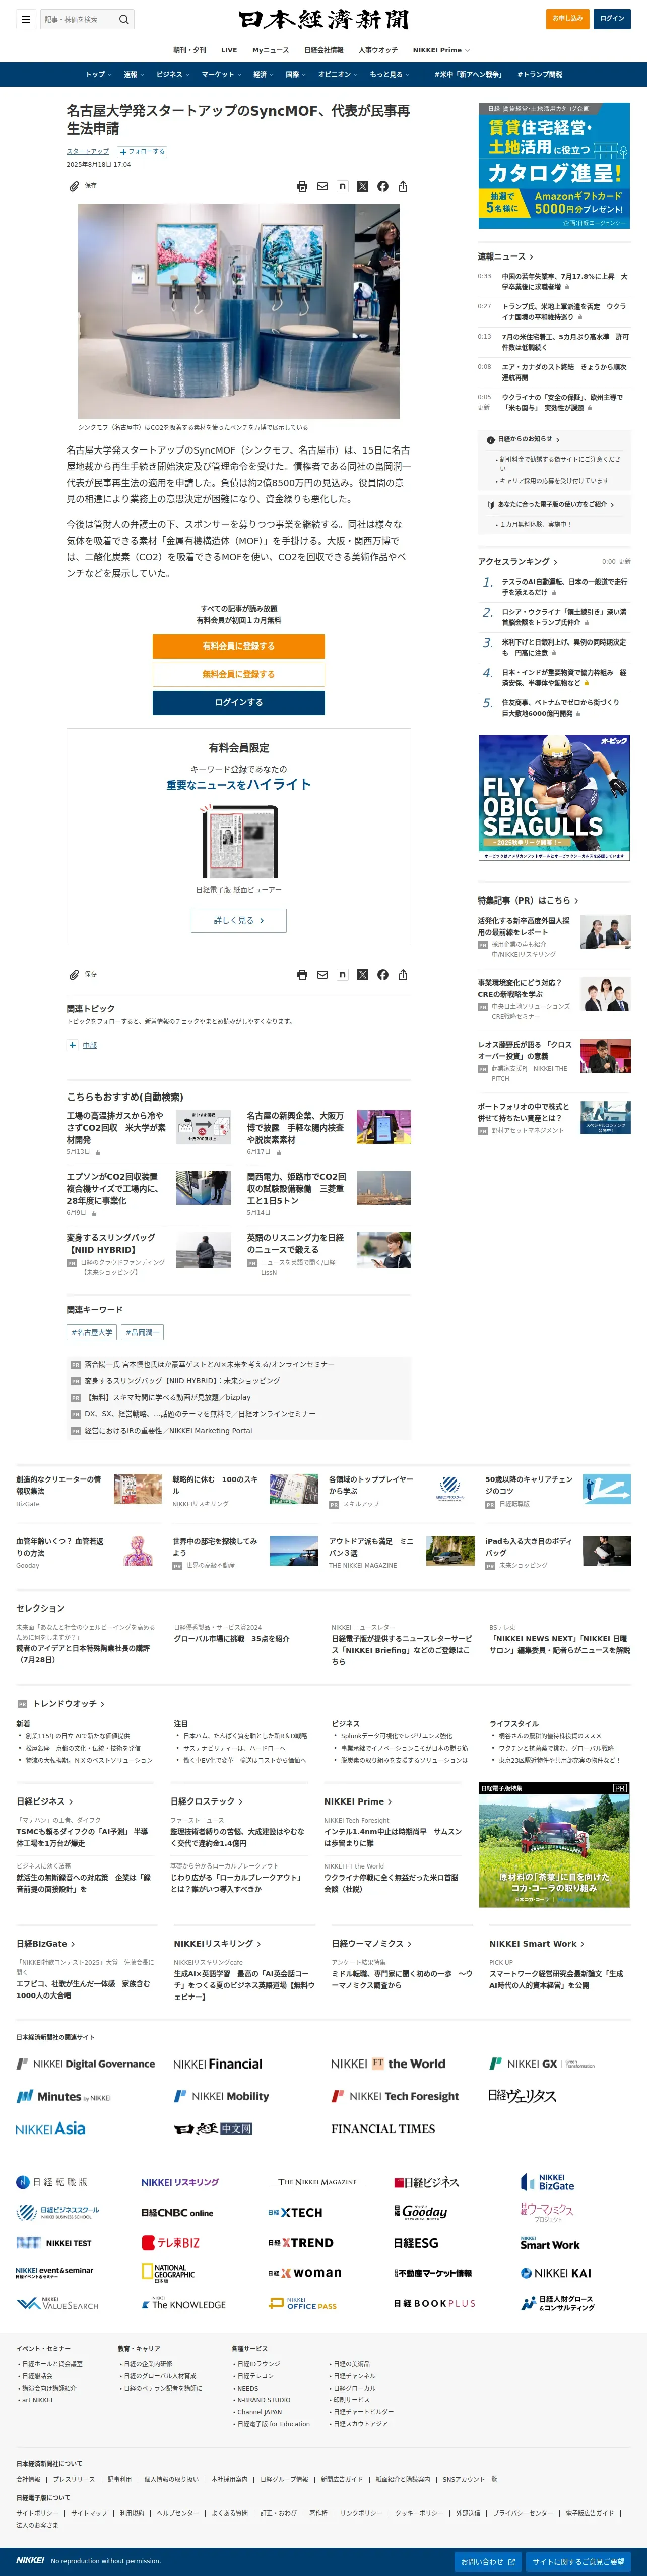Click lower Facebook icon below members box
The height and width of the screenshot is (2576, 647).
pyautogui.click(x=383, y=975)
